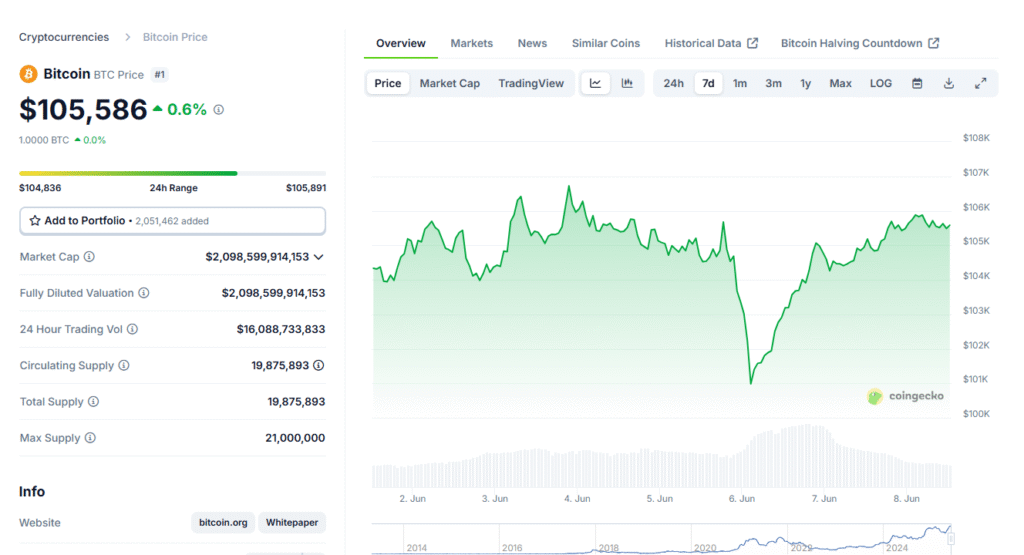Expand chart to fullscreen
The image size is (1024, 555).
pyautogui.click(x=980, y=84)
